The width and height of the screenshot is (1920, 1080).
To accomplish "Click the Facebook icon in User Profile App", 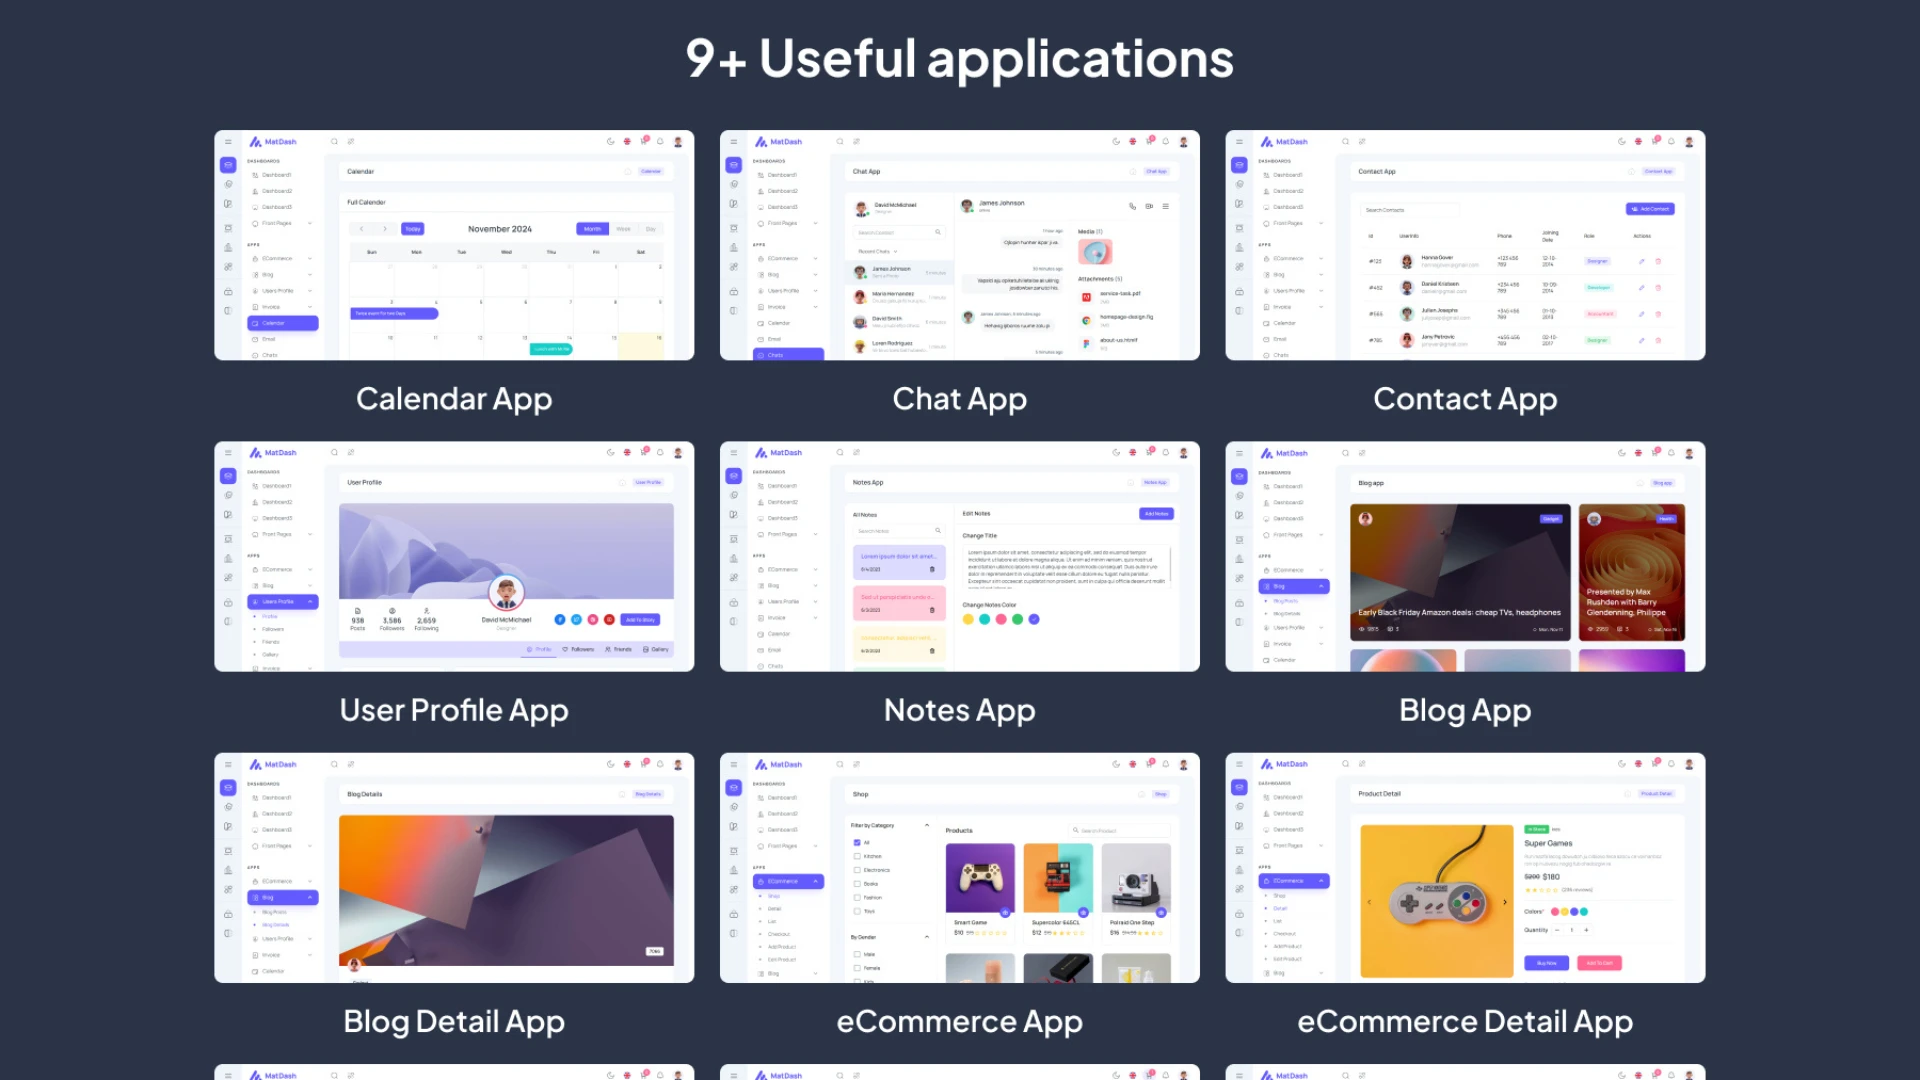I will 560,620.
